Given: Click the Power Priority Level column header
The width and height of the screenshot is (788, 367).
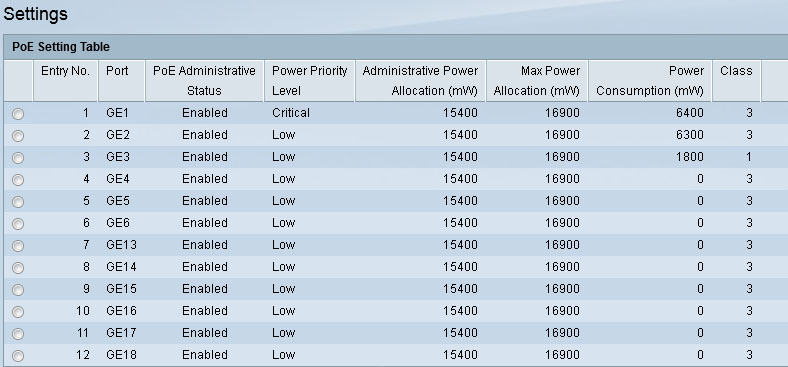Looking at the screenshot, I should [x=310, y=80].
